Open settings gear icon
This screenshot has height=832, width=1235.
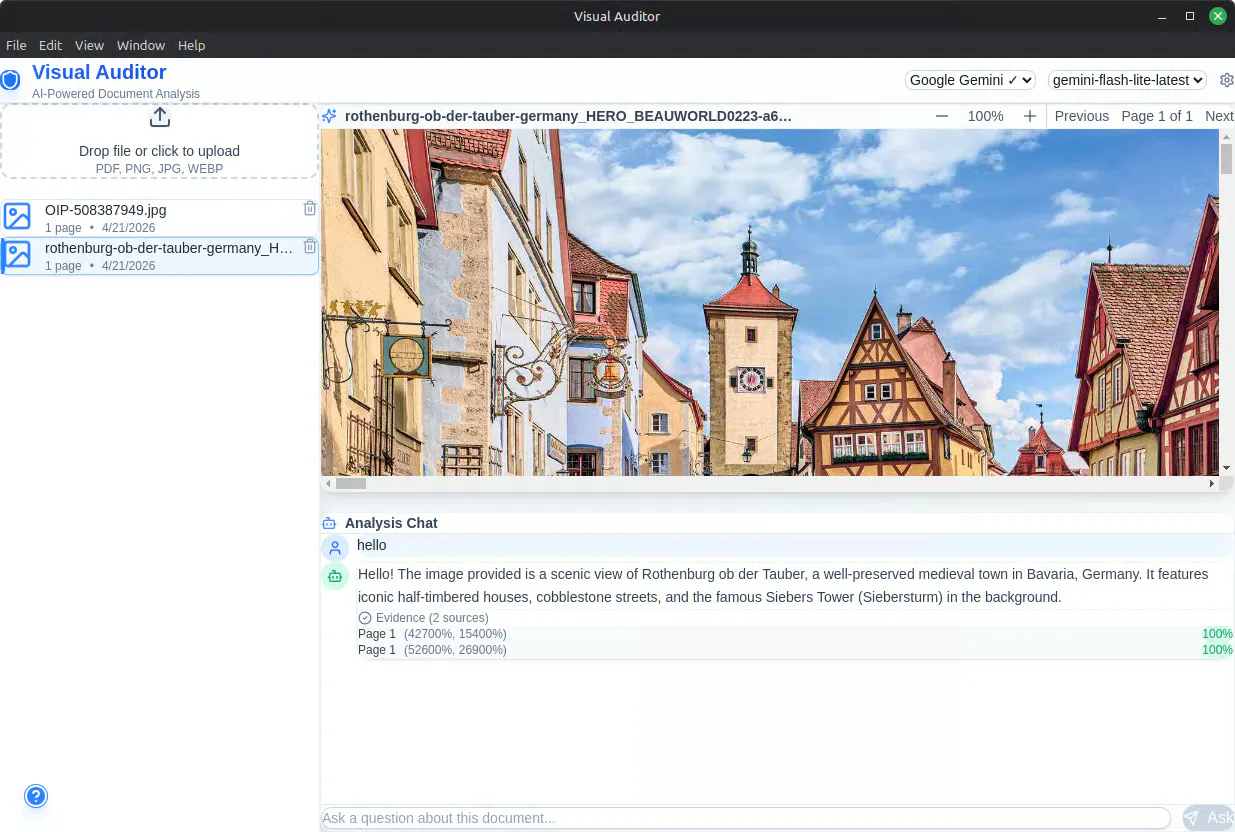pyautogui.click(x=1227, y=80)
